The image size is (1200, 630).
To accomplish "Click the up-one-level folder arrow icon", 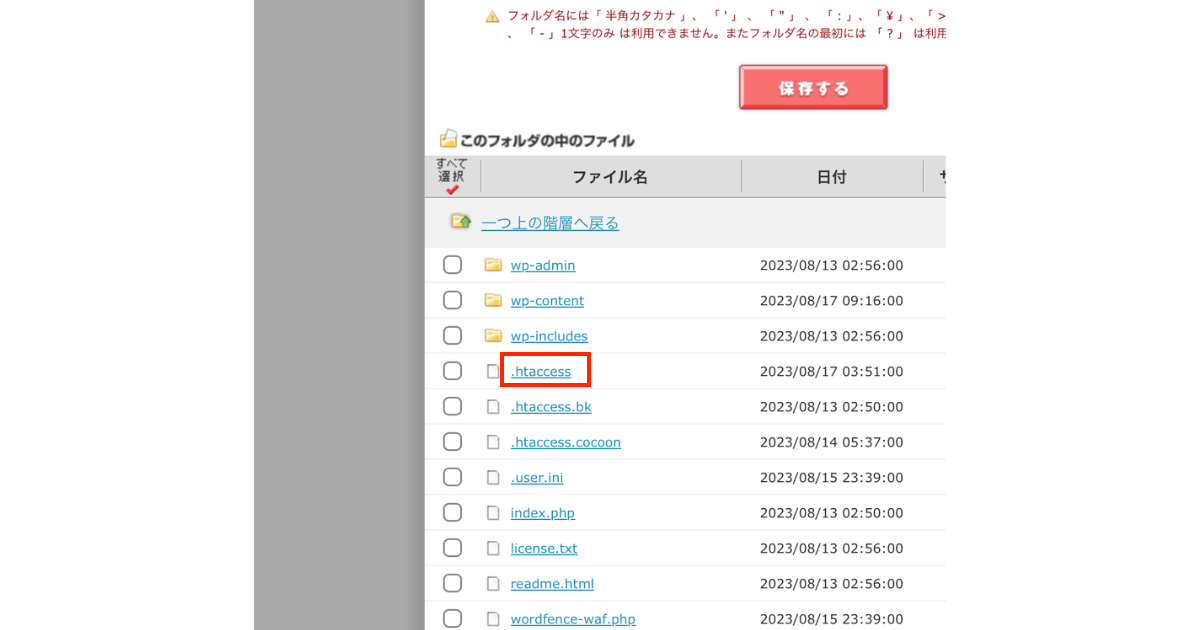I will 460,222.
